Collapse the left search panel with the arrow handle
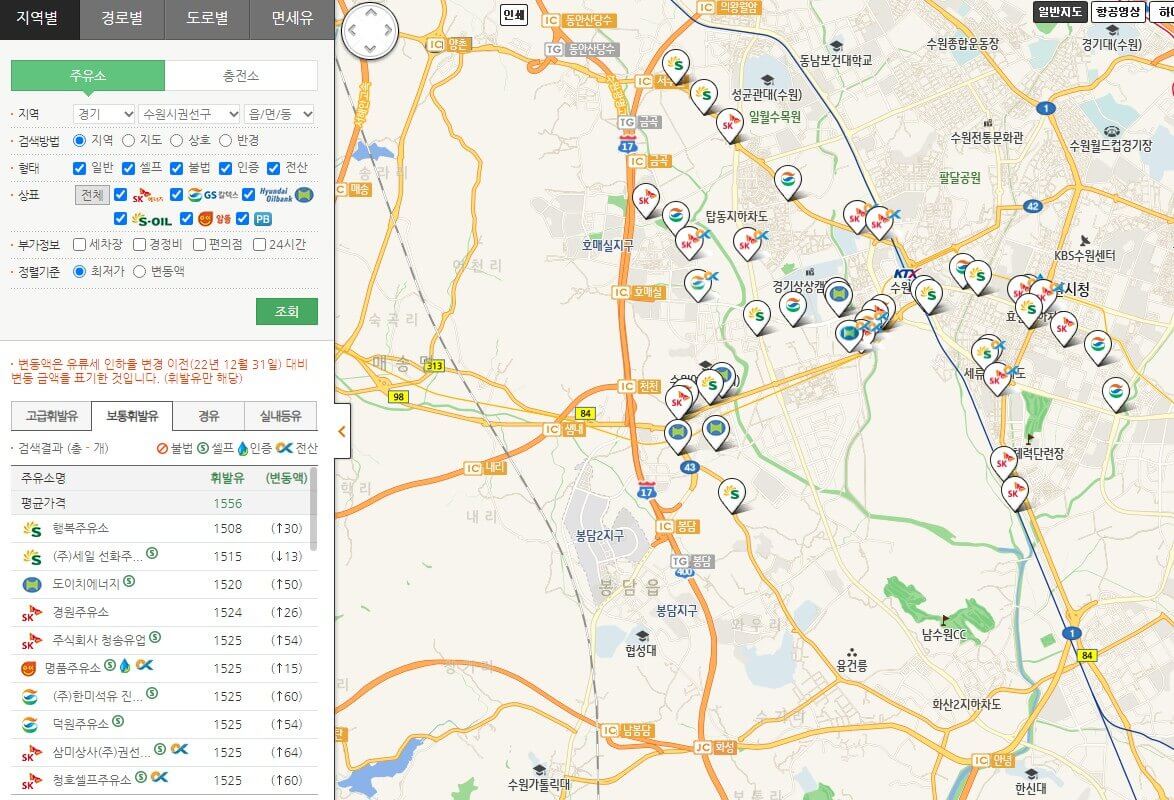This screenshot has height=800, width=1174. click(x=342, y=431)
